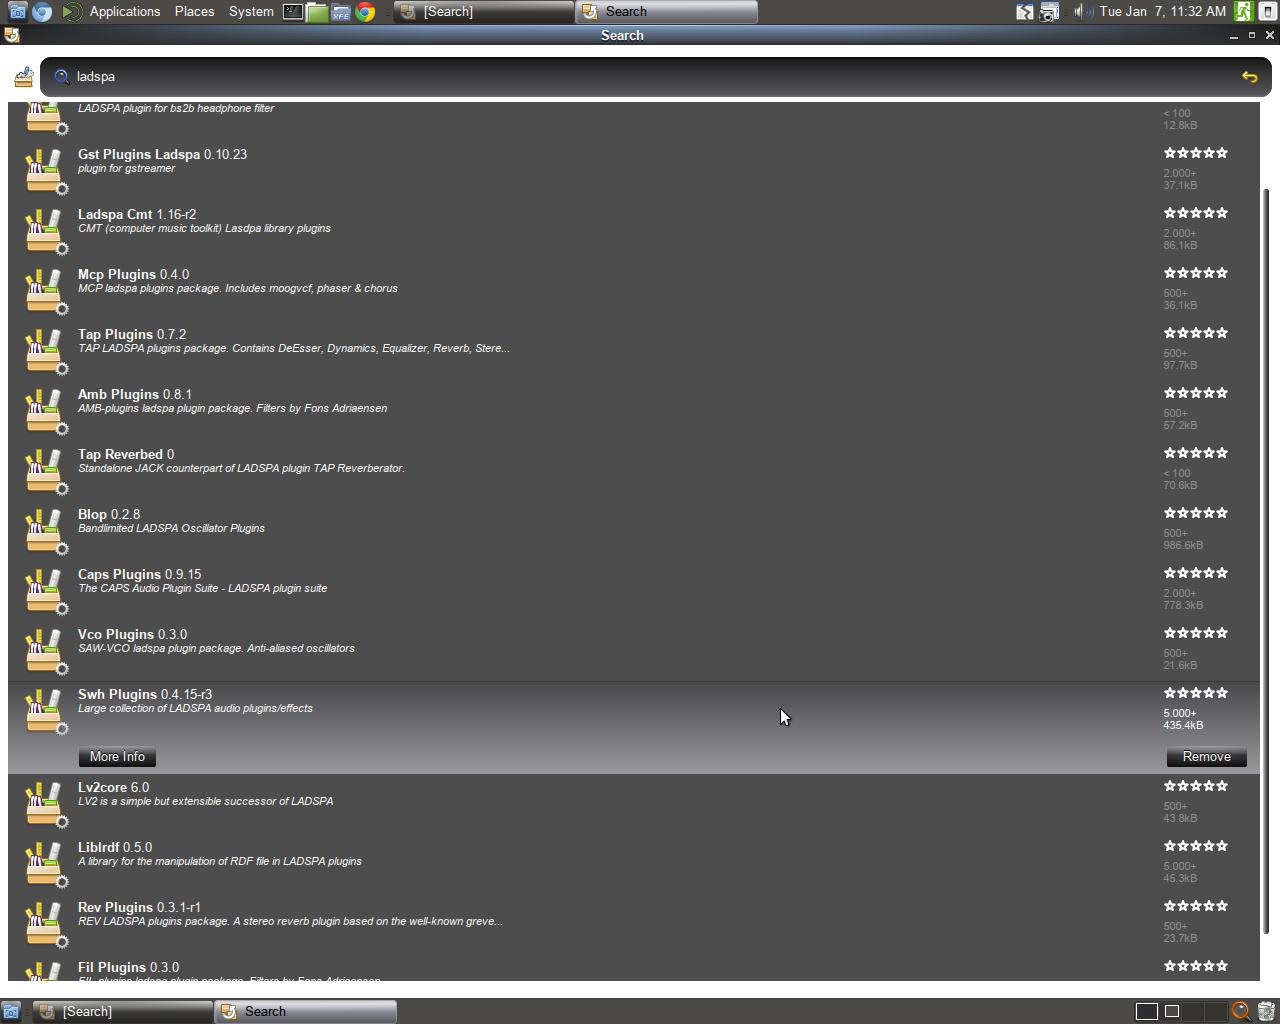Click the results list vertical scrollbar
This screenshot has width=1280, height=1024.
(1267, 560)
